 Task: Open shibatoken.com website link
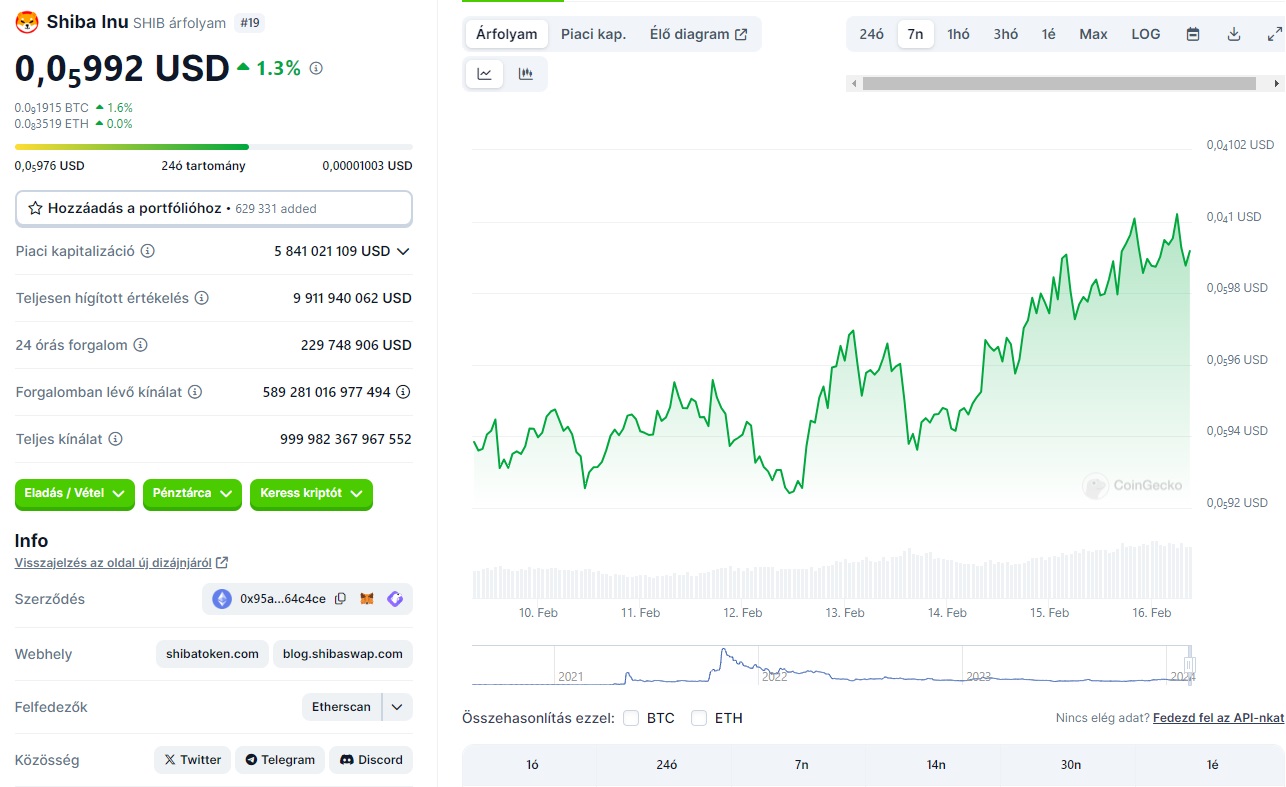coord(212,654)
